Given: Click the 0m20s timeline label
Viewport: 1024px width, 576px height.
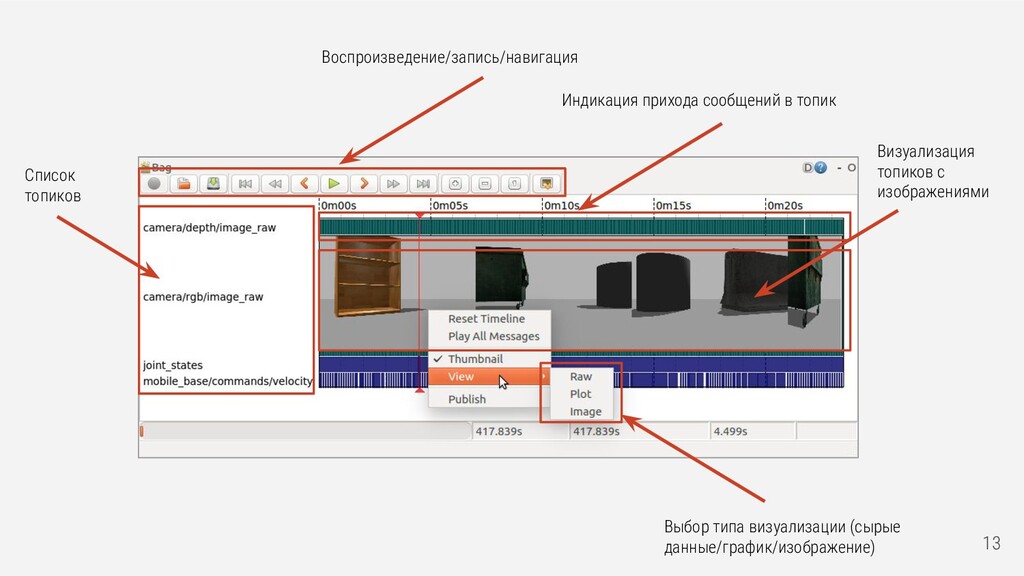Looking at the screenshot, I should [x=785, y=205].
